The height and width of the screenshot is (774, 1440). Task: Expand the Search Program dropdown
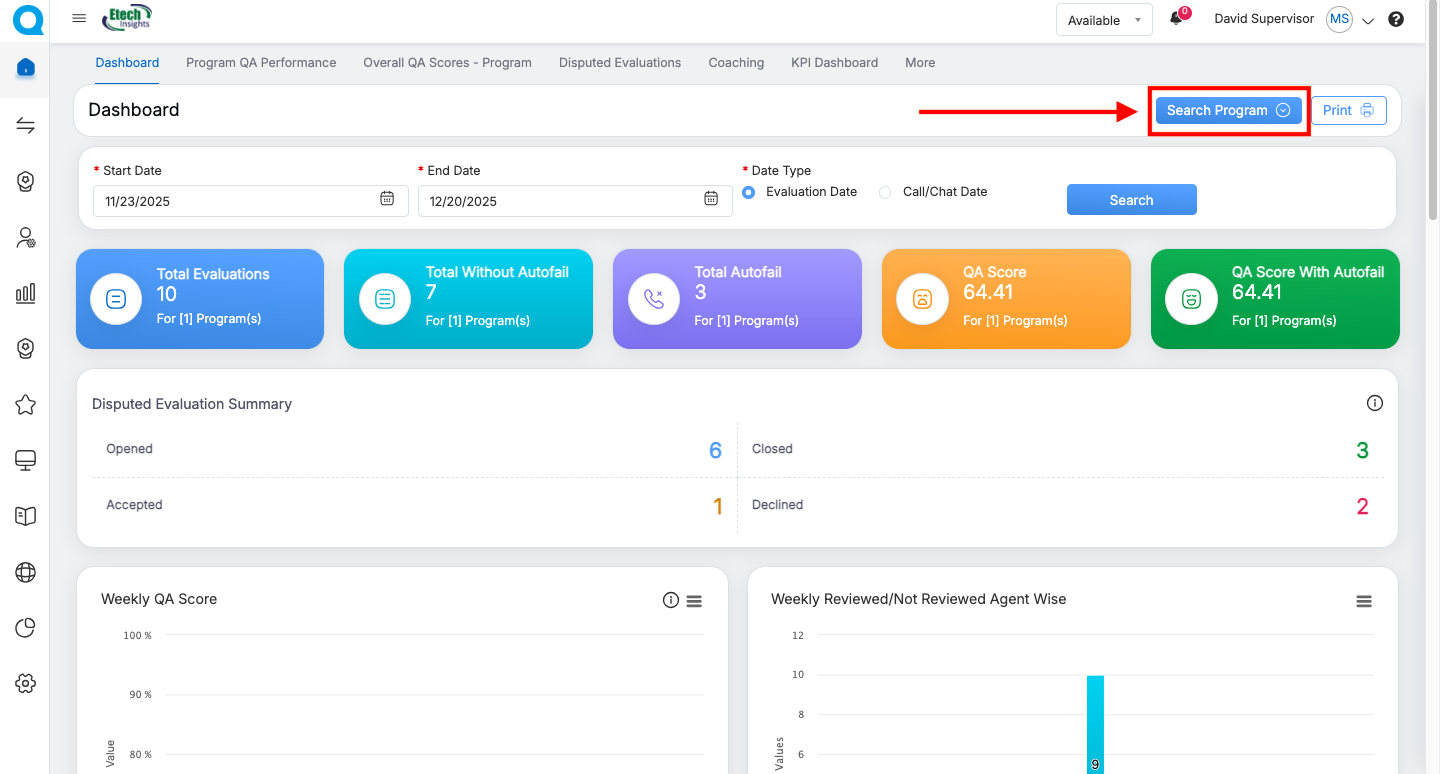[x=1228, y=110]
